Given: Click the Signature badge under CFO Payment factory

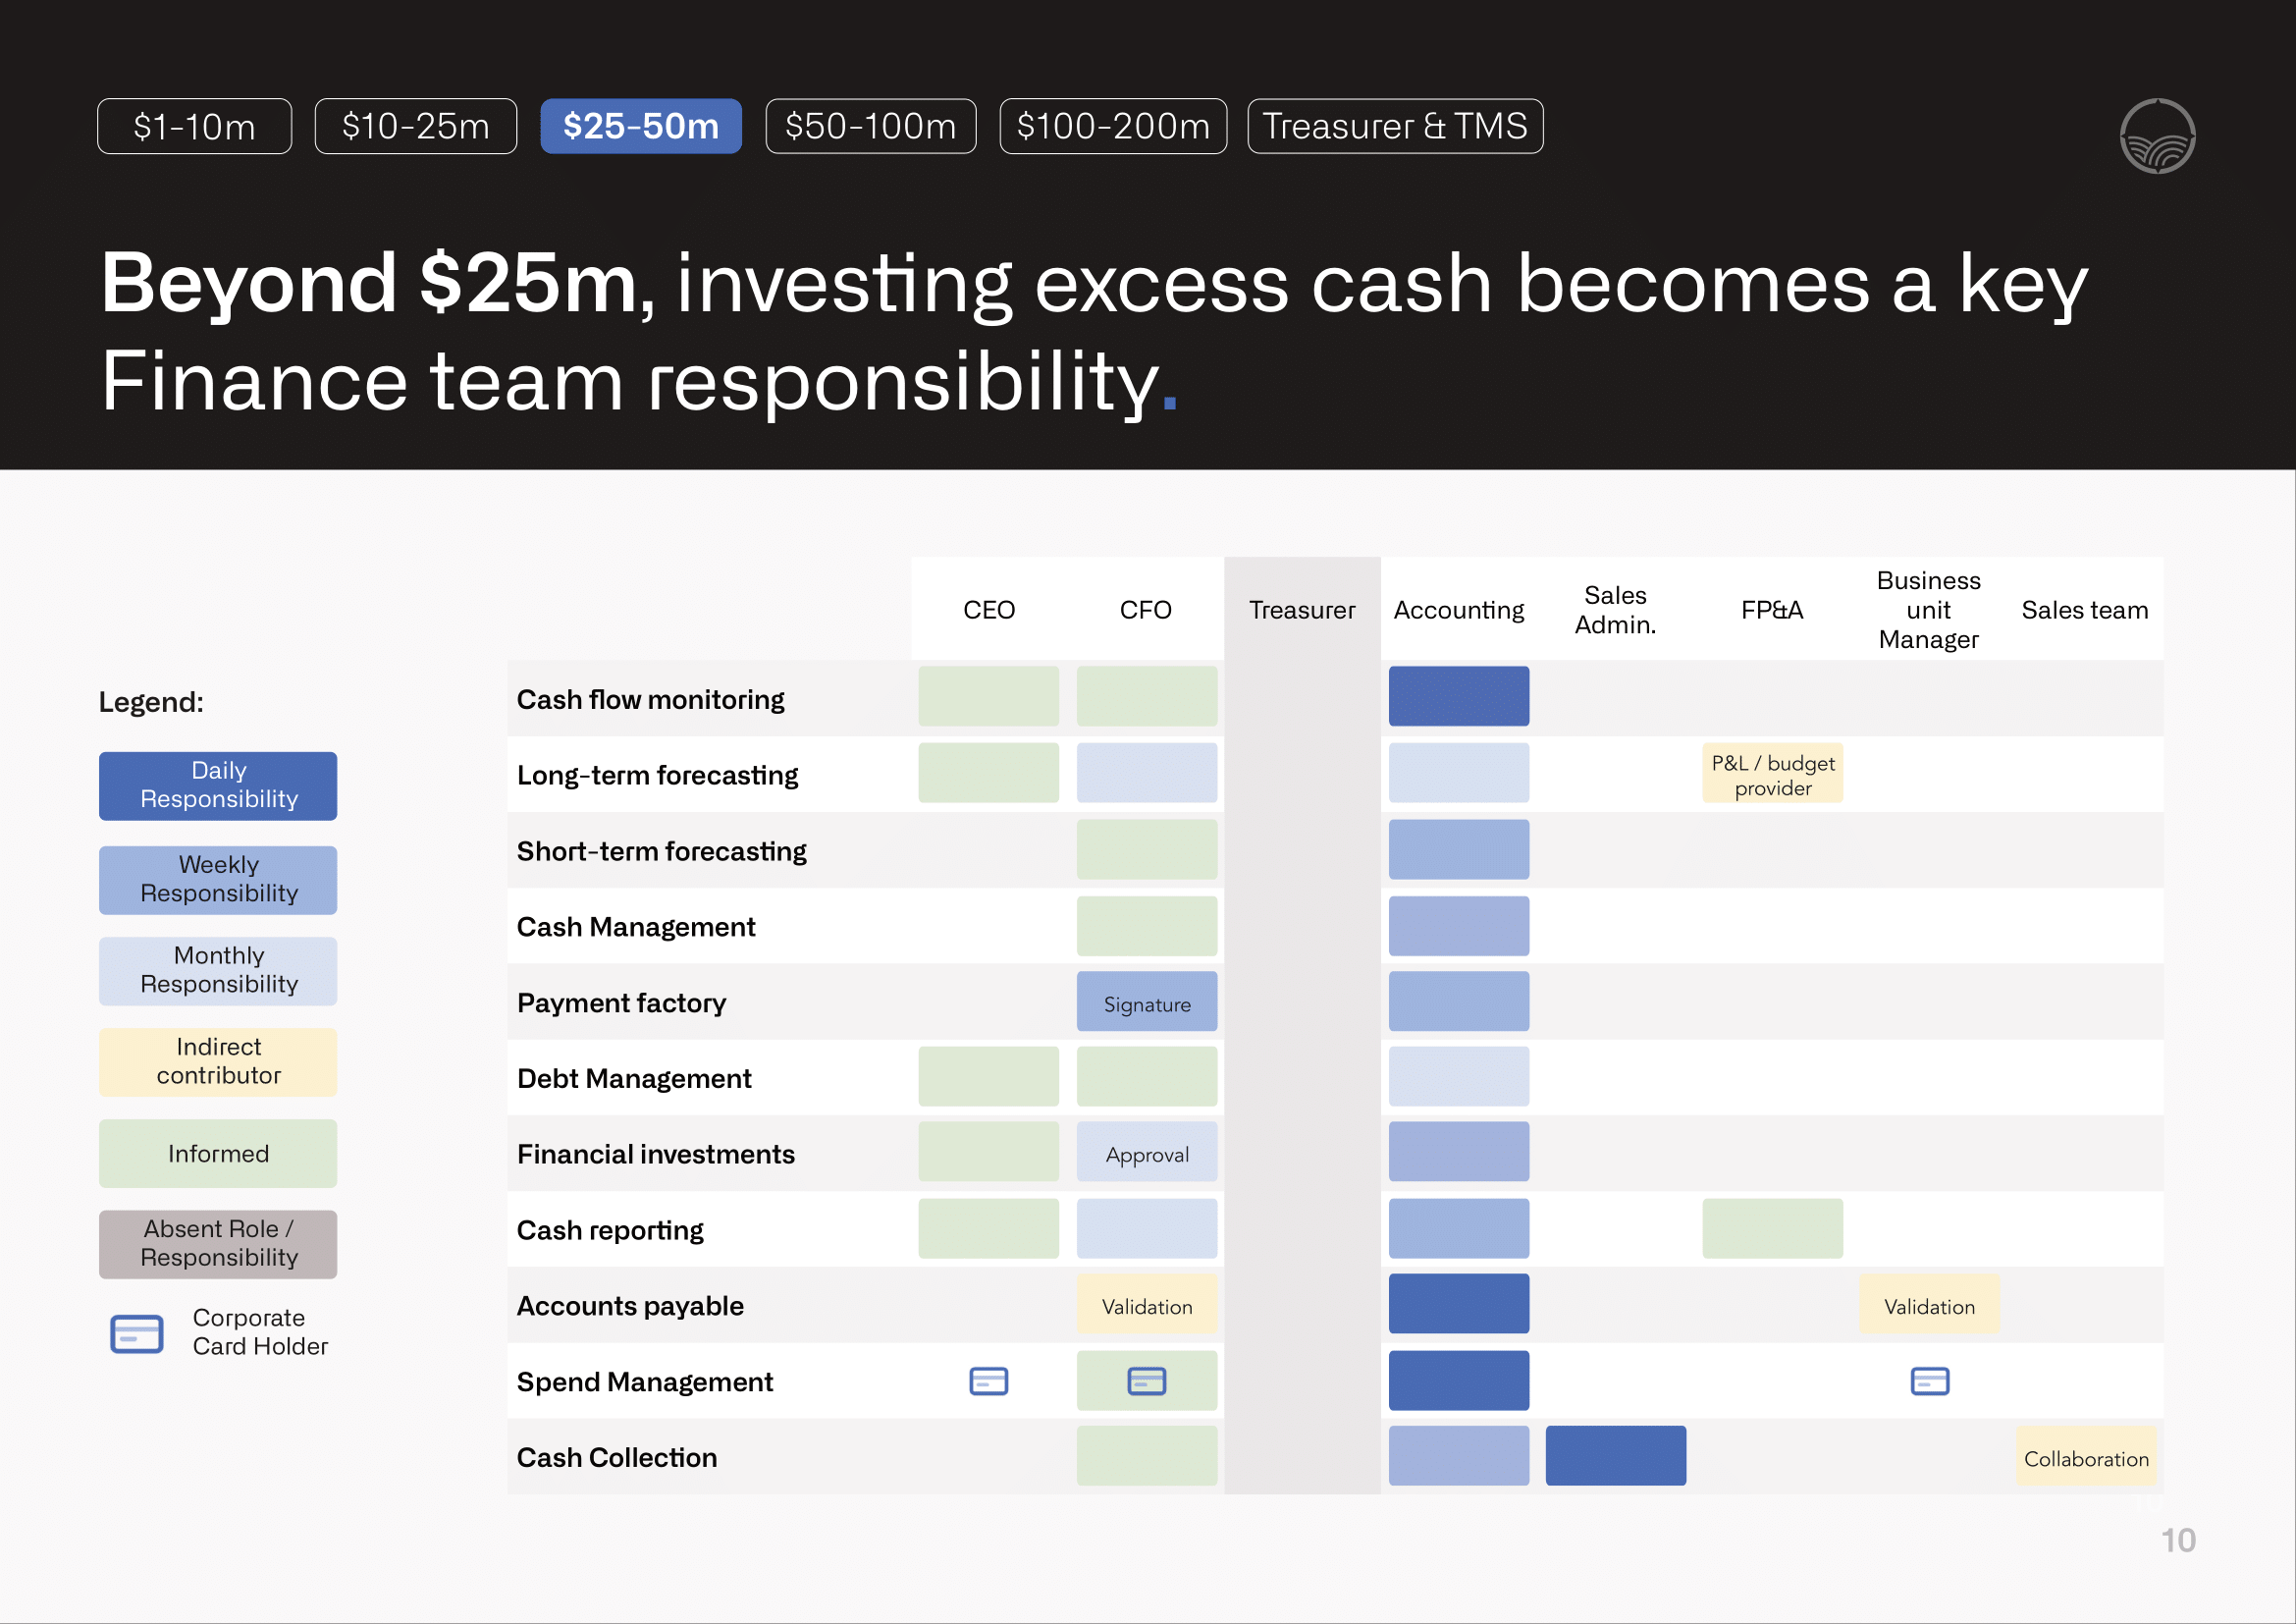Looking at the screenshot, I should [x=1146, y=1003].
